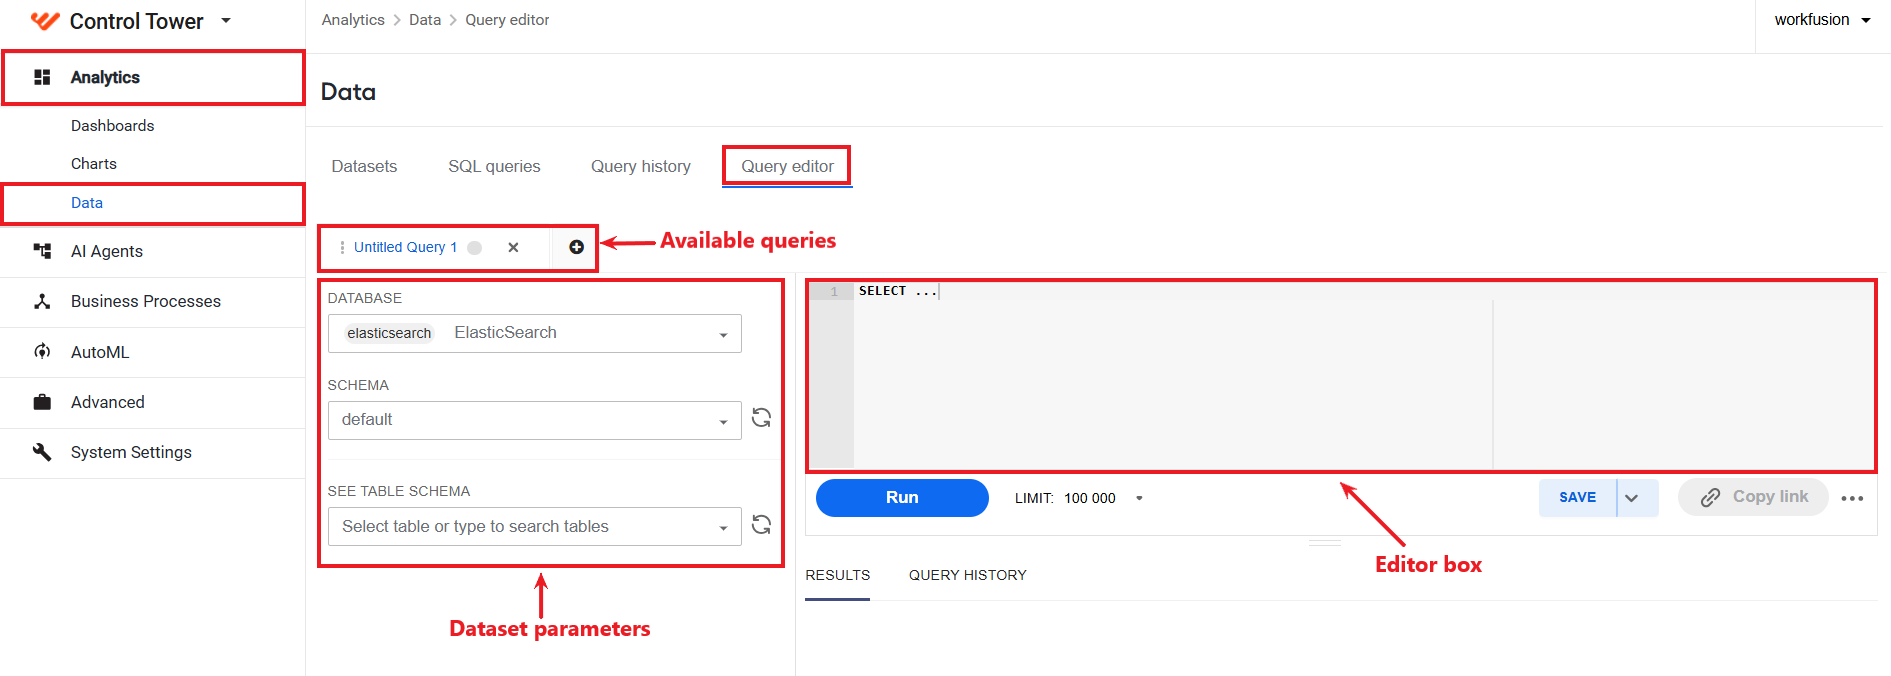The image size is (1891, 676).
Task: Click the SAVE button
Action: tap(1577, 497)
